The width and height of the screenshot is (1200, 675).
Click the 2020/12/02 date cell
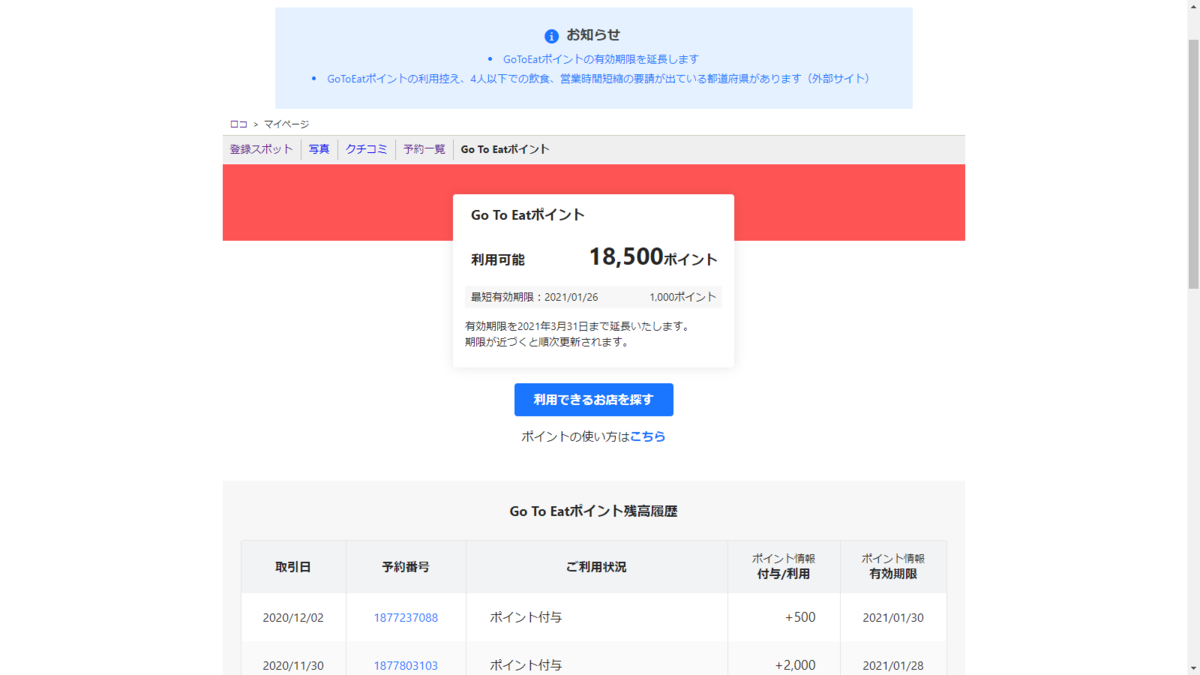point(293,617)
